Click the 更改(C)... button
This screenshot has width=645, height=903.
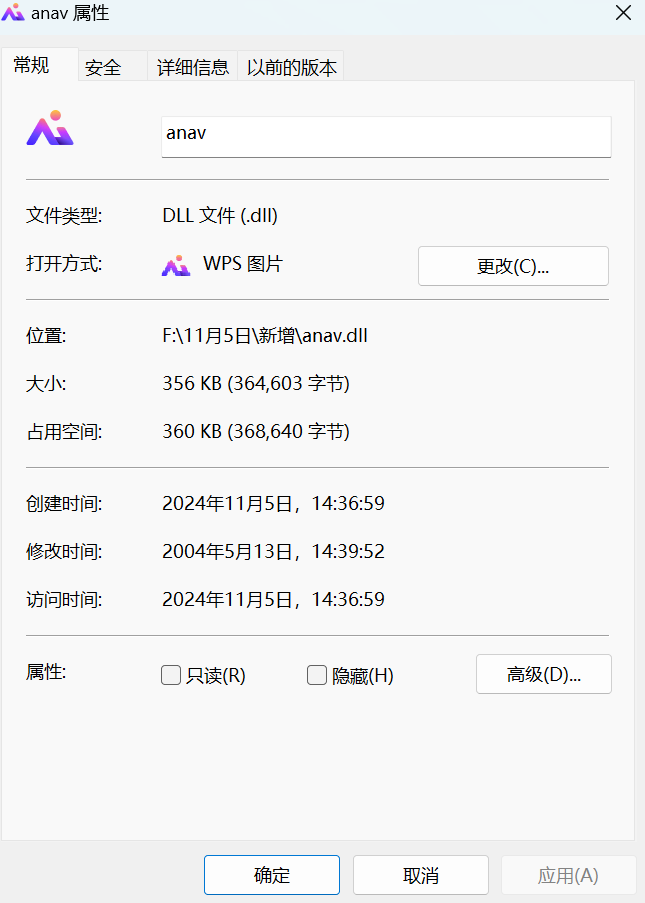click(x=513, y=266)
